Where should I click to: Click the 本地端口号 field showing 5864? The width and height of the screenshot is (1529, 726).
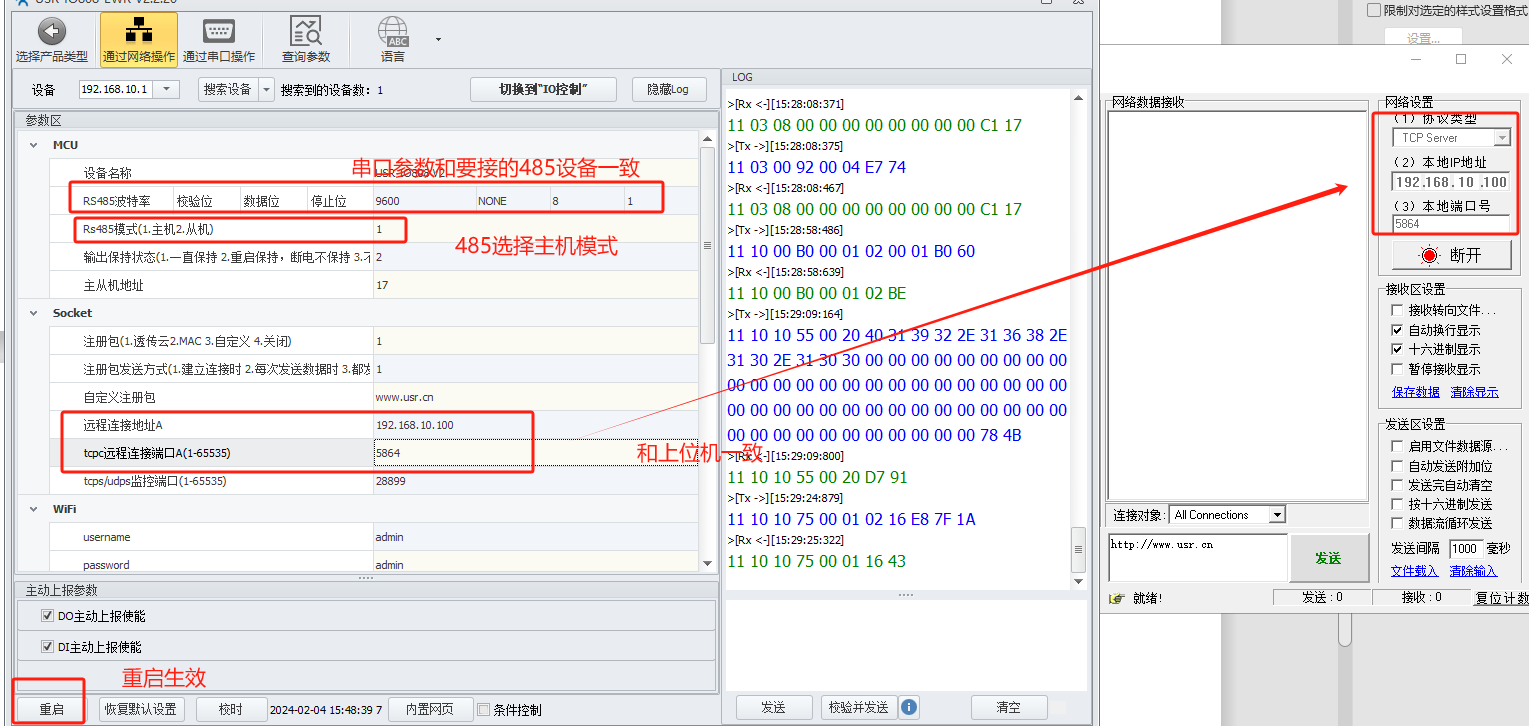tap(1451, 224)
